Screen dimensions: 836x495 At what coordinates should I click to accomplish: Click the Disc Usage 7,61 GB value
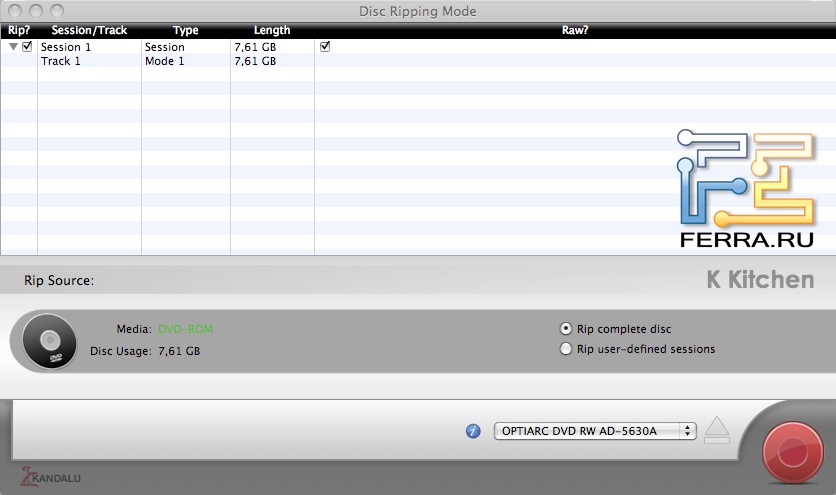point(179,351)
